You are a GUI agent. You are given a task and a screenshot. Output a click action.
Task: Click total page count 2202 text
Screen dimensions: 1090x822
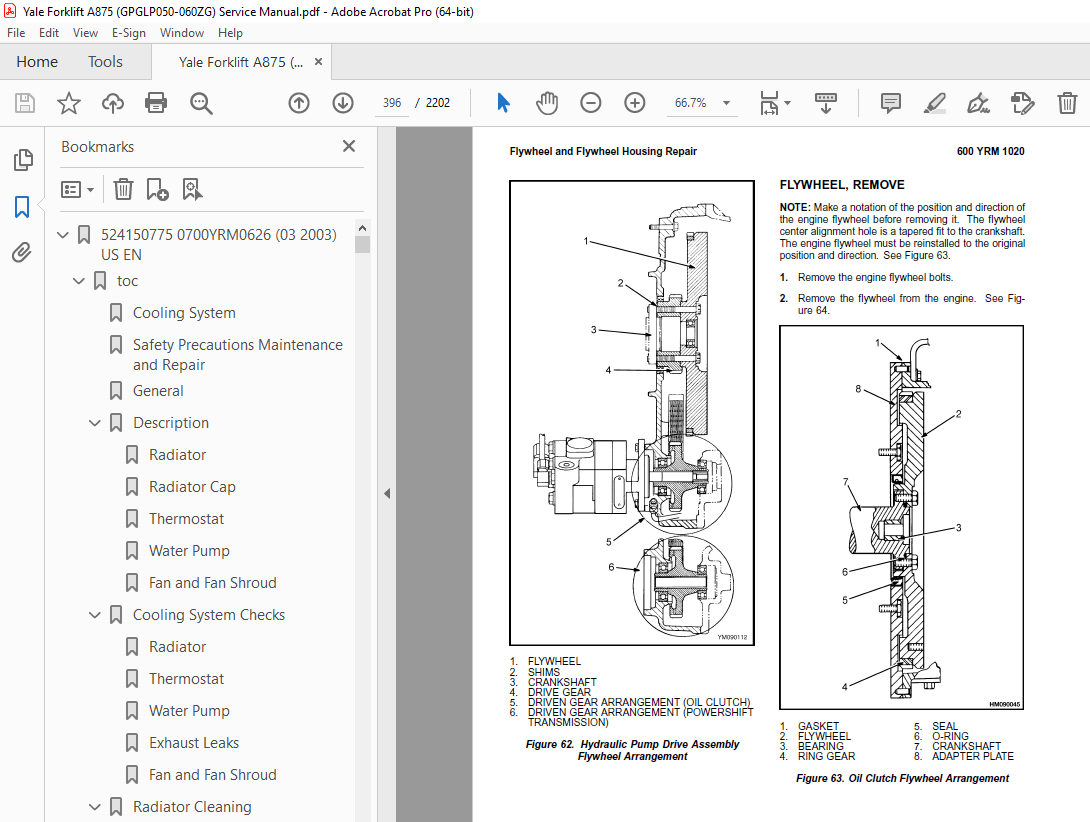(x=438, y=103)
